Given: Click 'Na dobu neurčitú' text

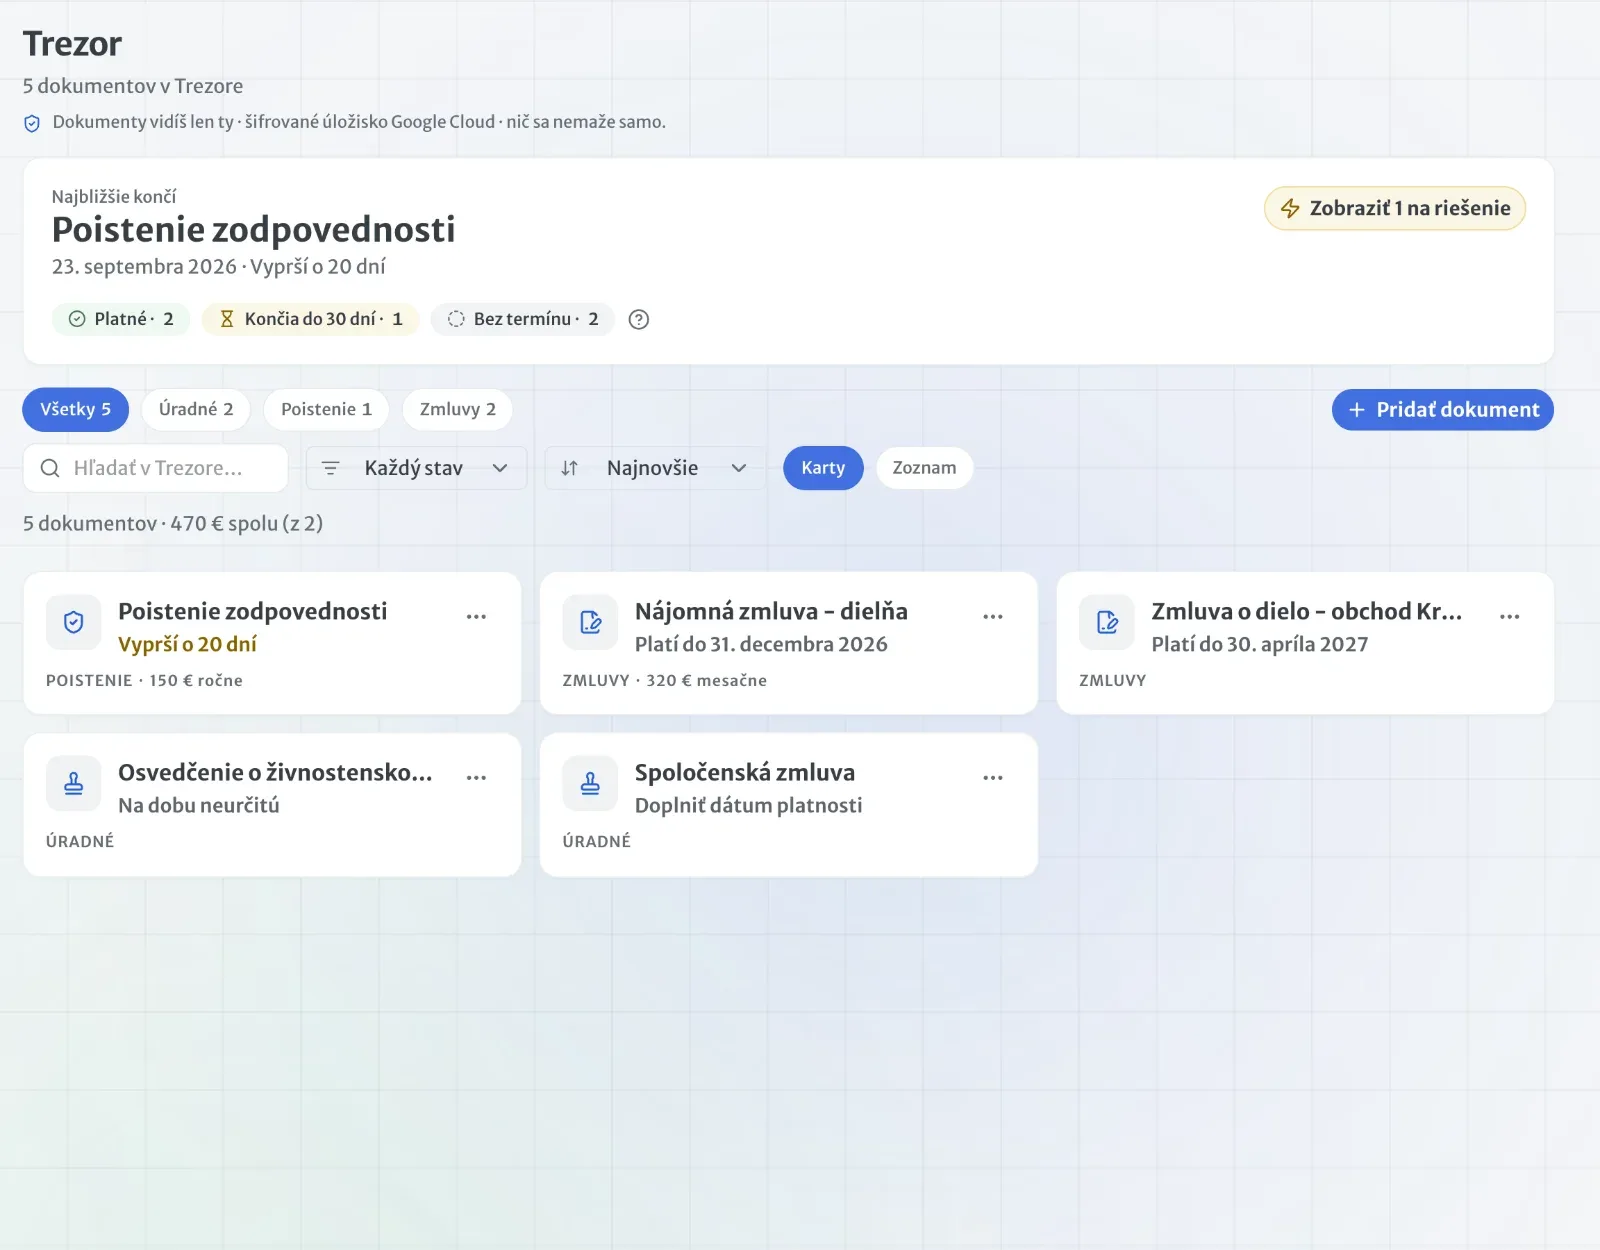Looking at the screenshot, I should click(x=199, y=805).
